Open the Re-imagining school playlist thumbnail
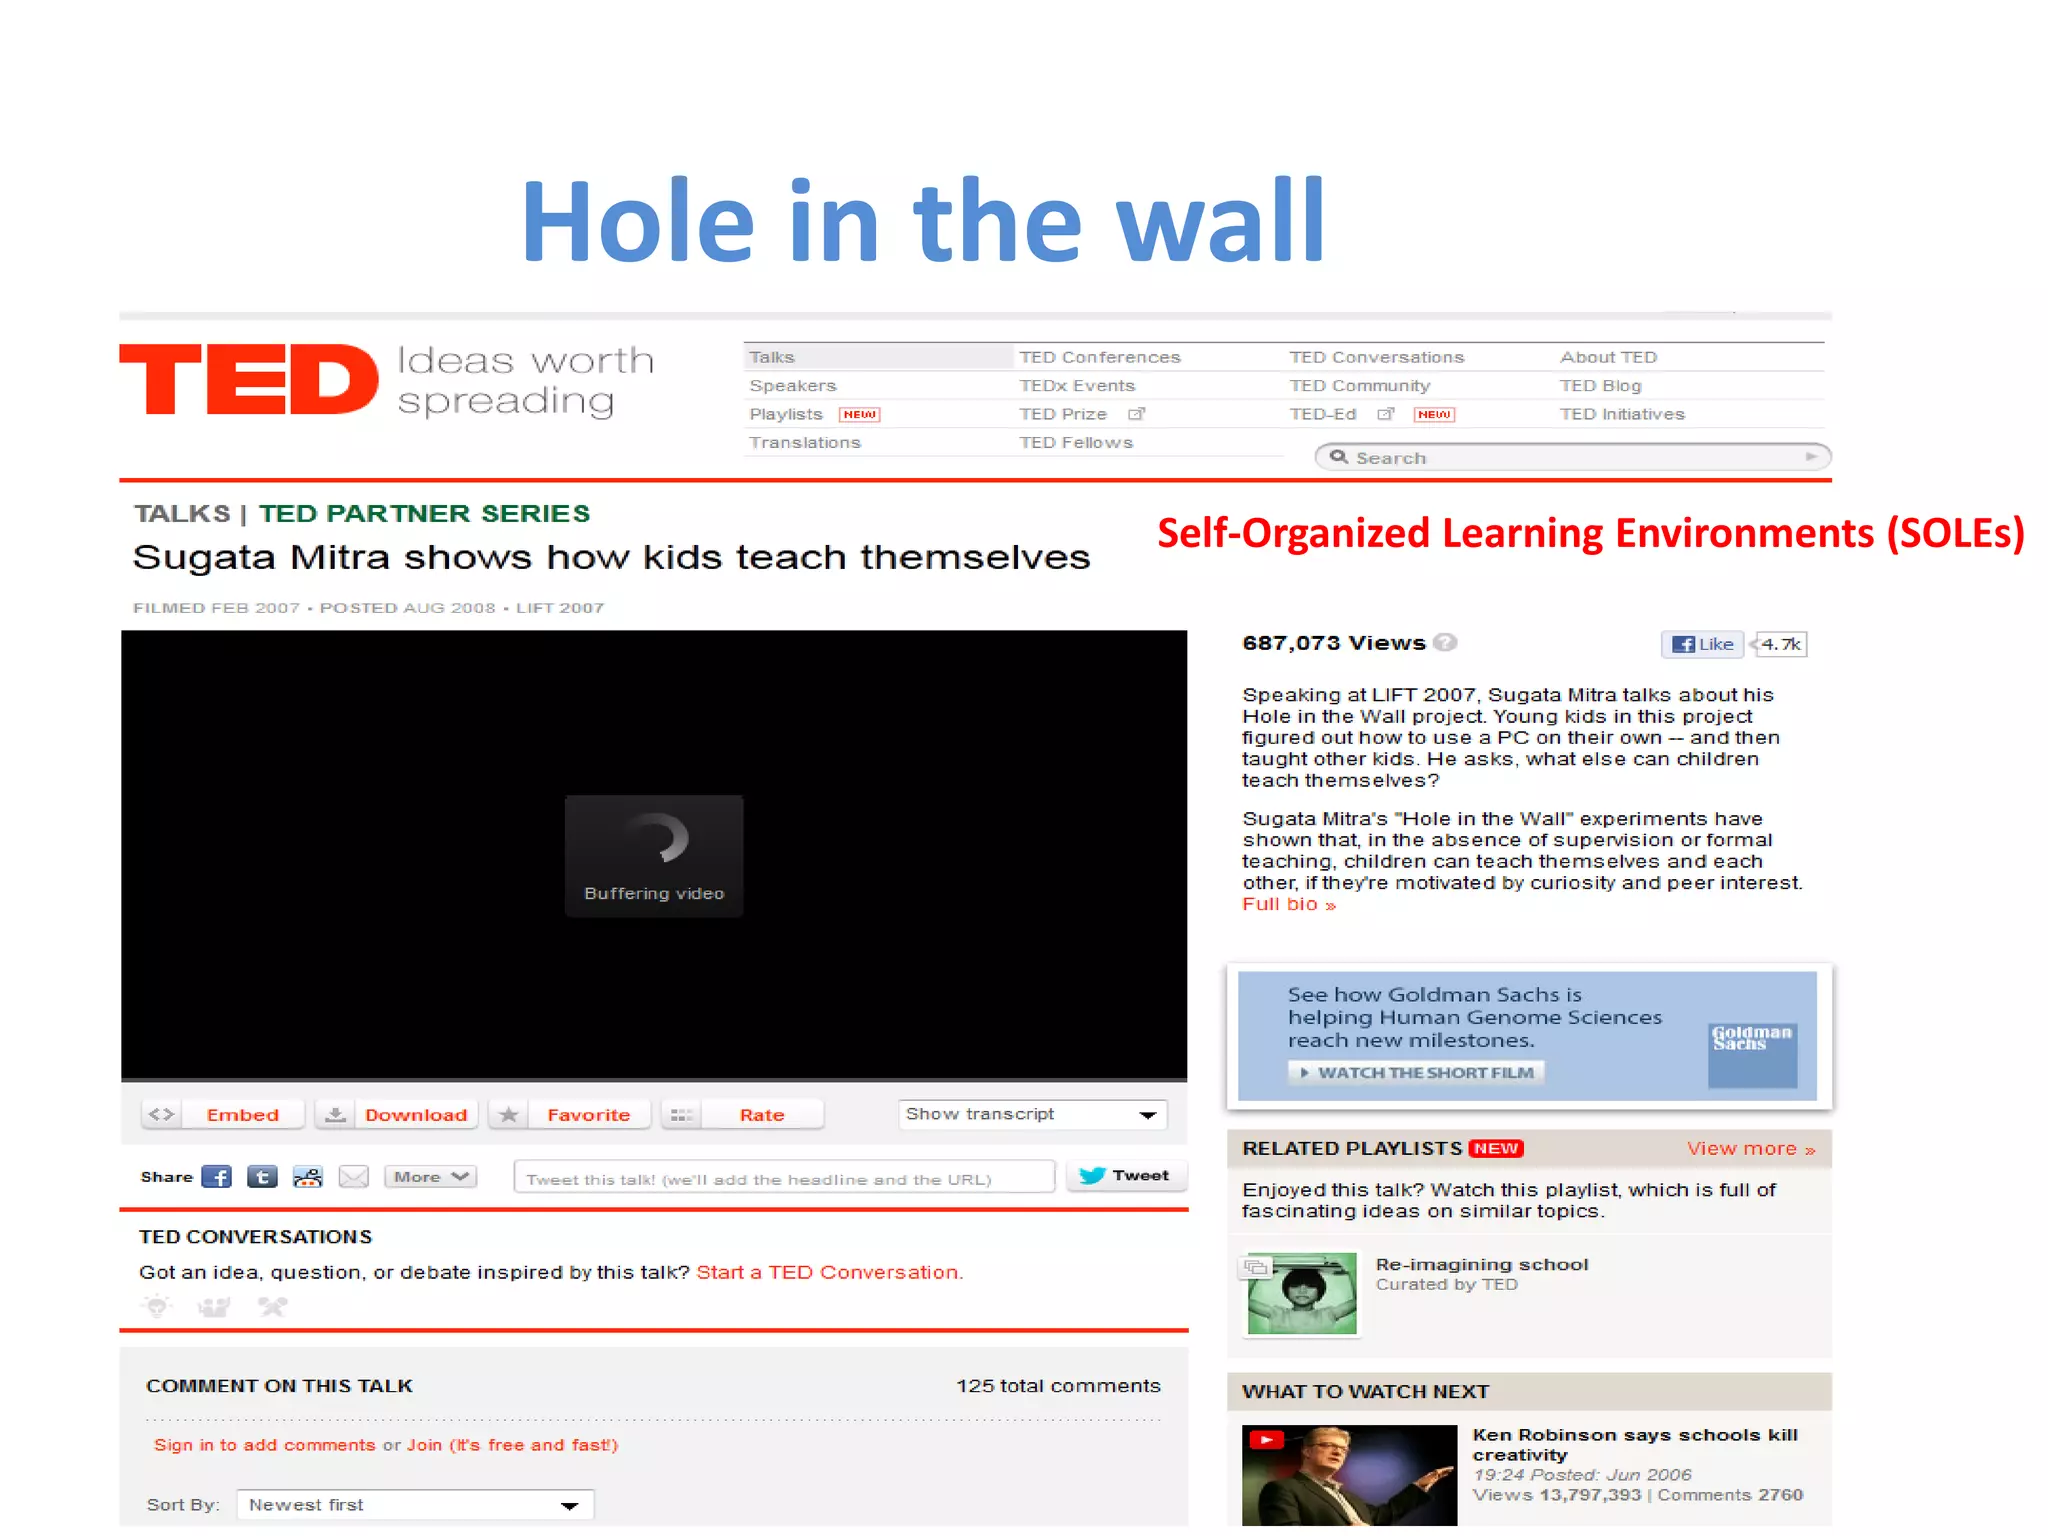The width and height of the screenshot is (2048, 1536). pos(1302,1294)
